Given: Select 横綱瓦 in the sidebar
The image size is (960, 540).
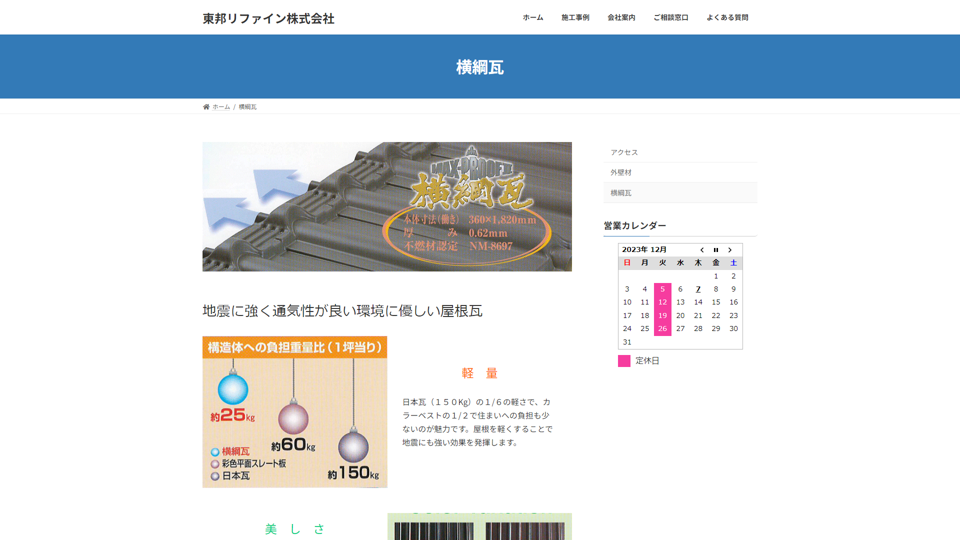Looking at the screenshot, I should tap(621, 193).
